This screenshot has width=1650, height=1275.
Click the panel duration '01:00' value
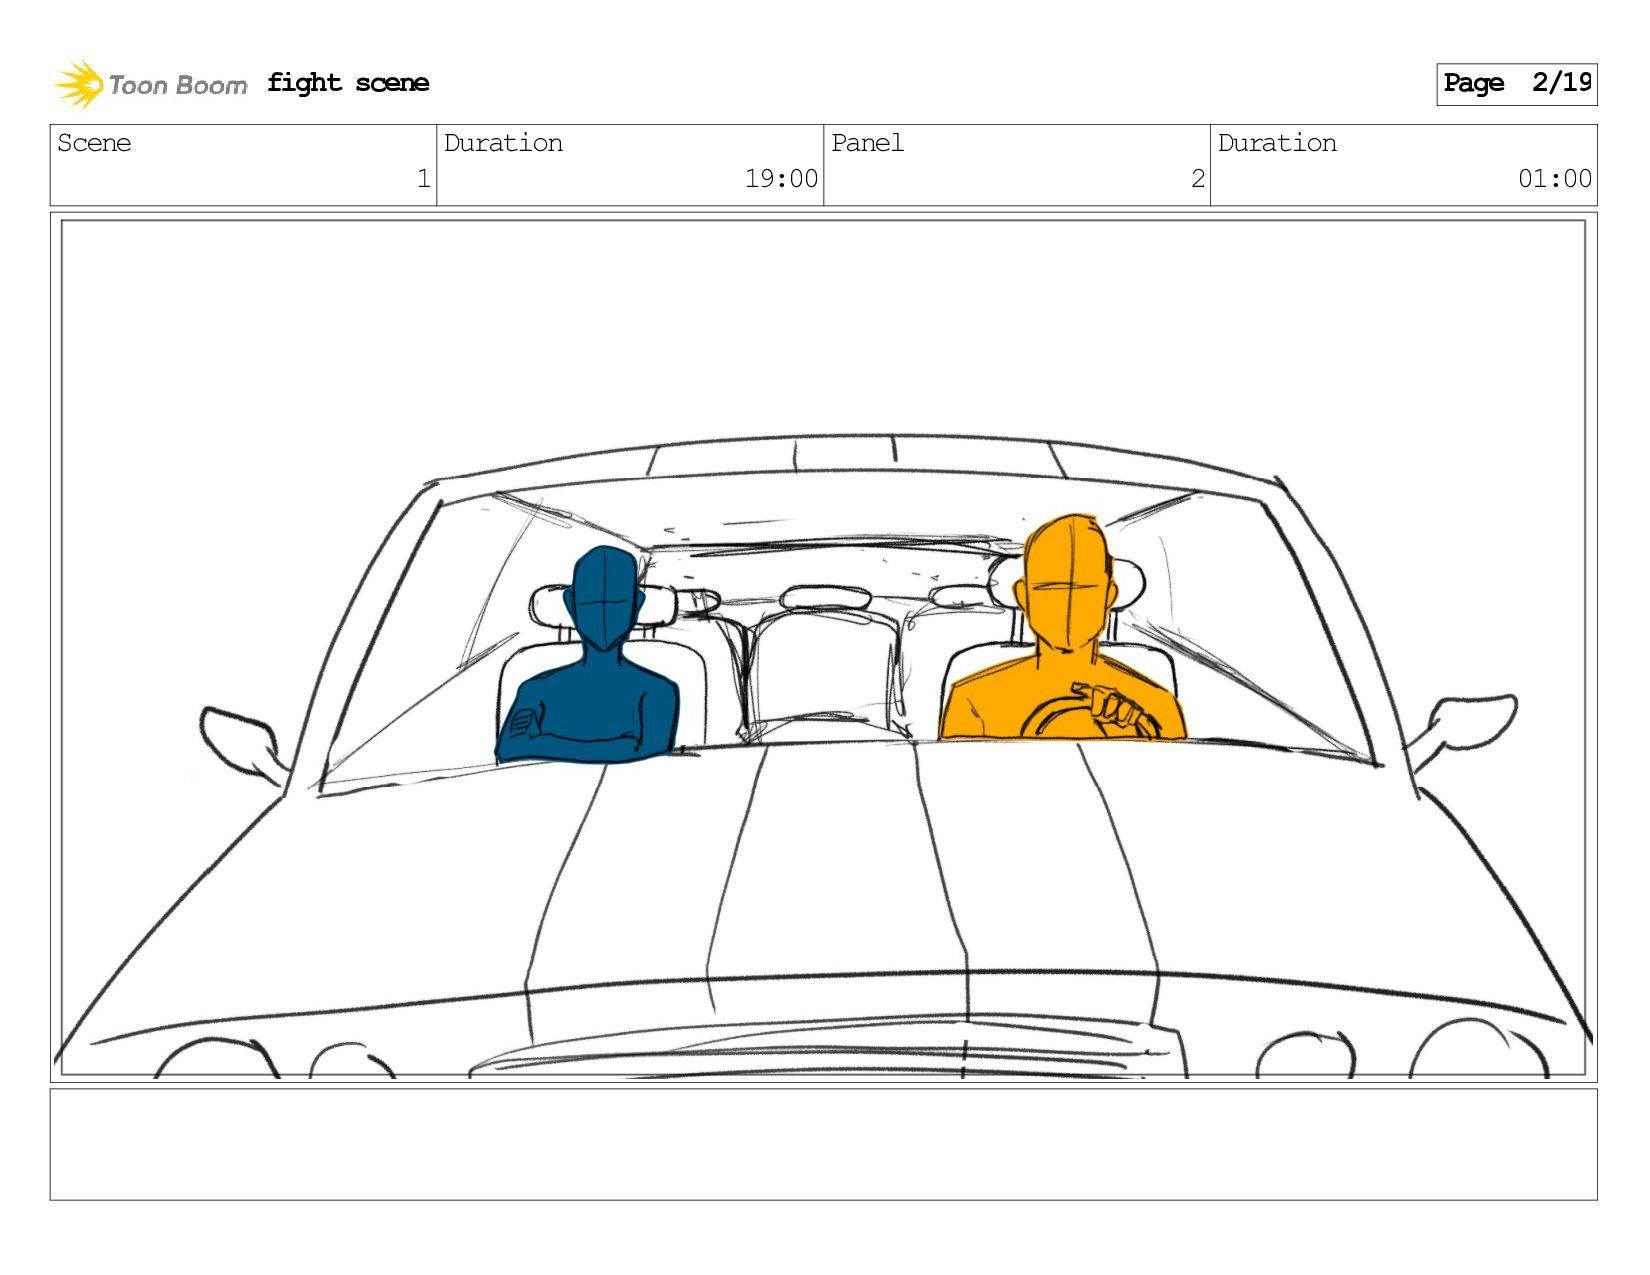[1555, 179]
